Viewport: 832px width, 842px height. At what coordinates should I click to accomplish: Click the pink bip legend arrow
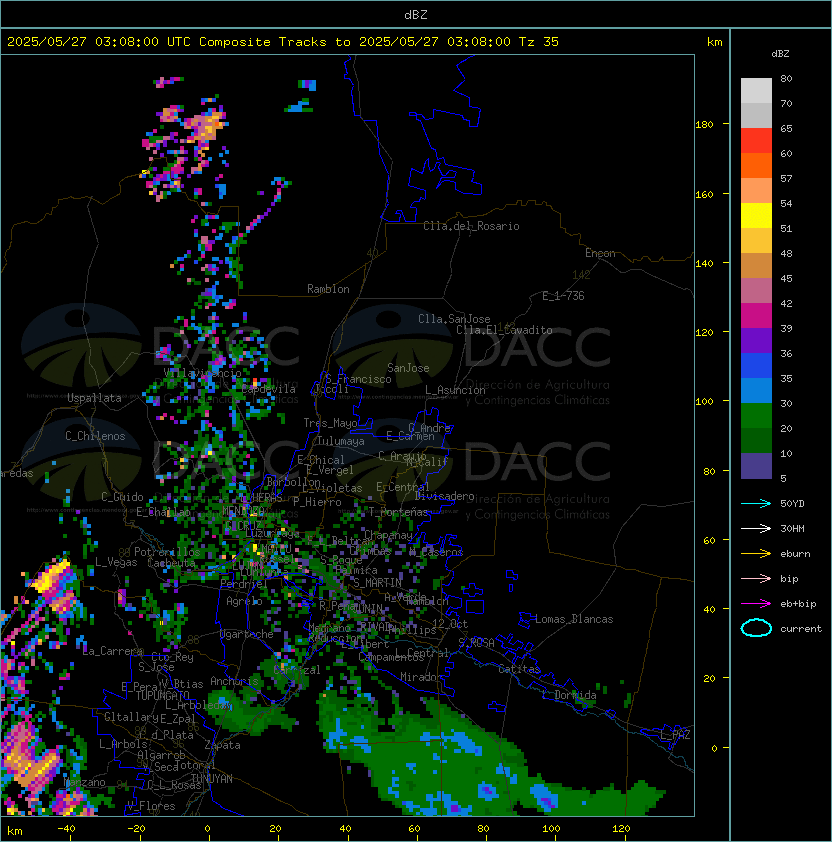(x=756, y=578)
